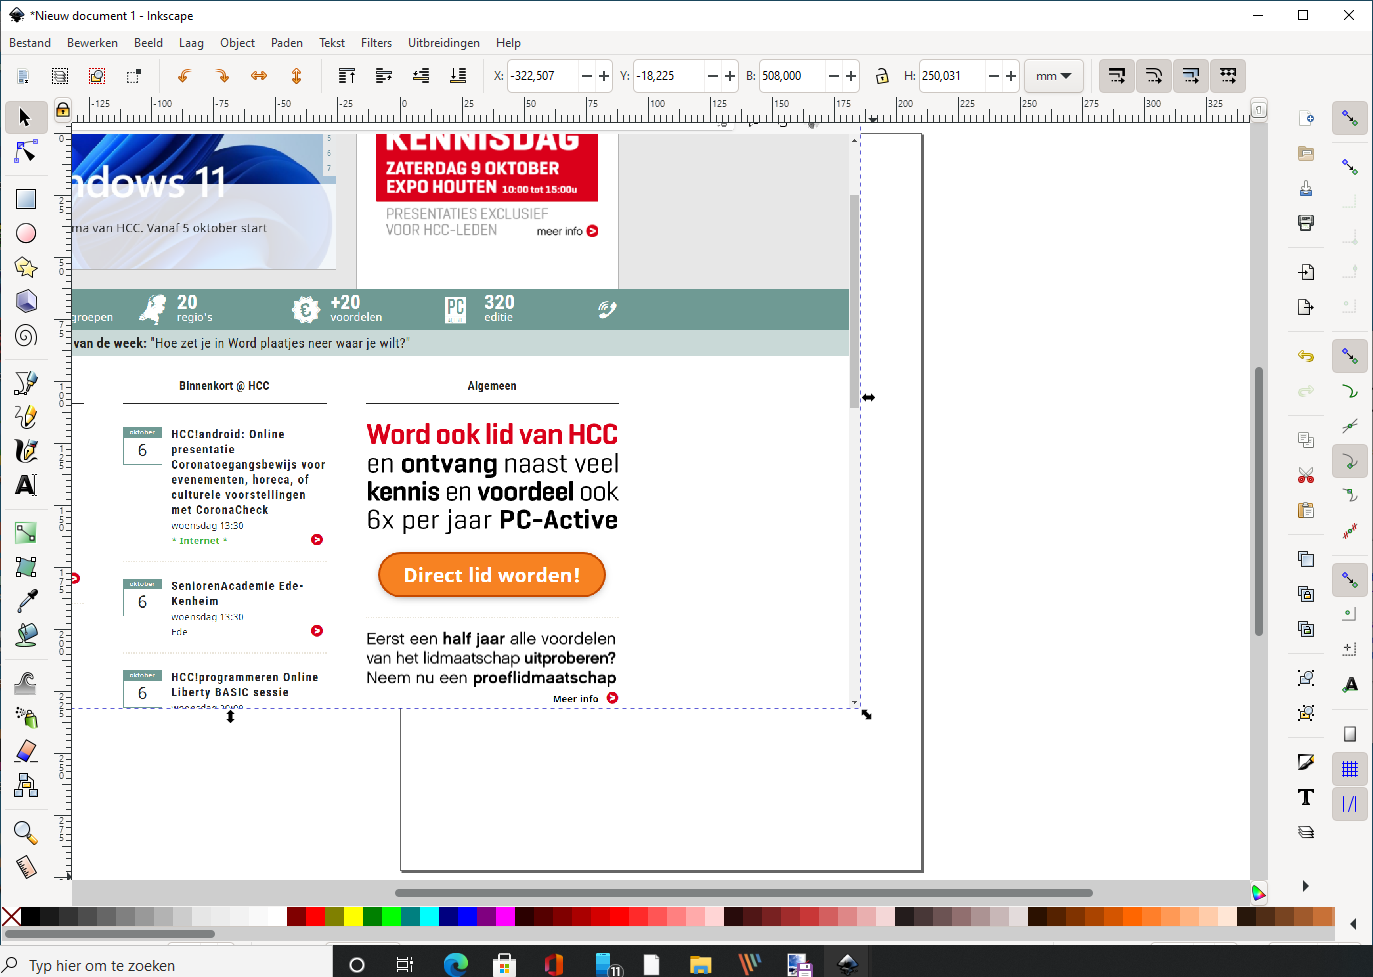Activate the Ellipse circle tool
Image resolution: width=1373 pixels, height=977 pixels.
pyautogui.click(x=25, y=233)
